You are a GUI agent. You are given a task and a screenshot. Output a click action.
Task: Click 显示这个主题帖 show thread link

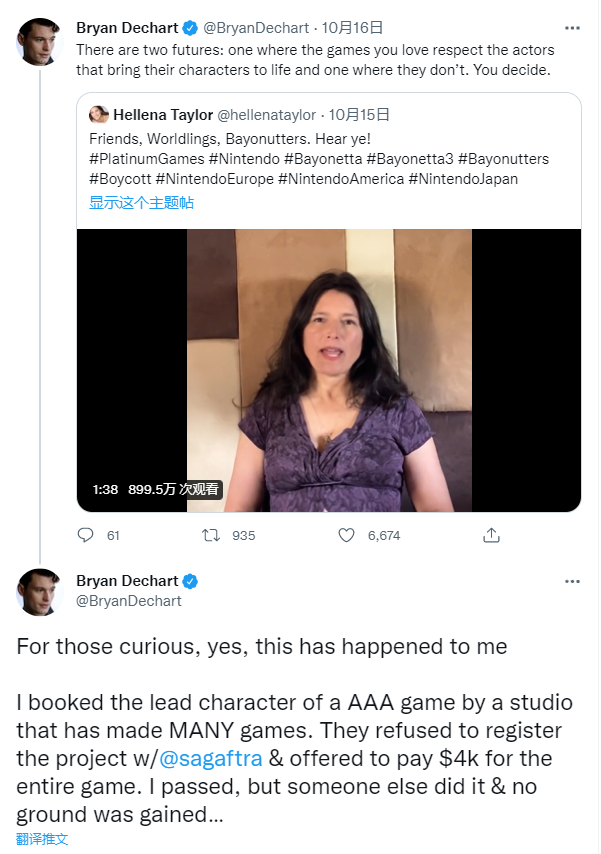coord(141,202)
